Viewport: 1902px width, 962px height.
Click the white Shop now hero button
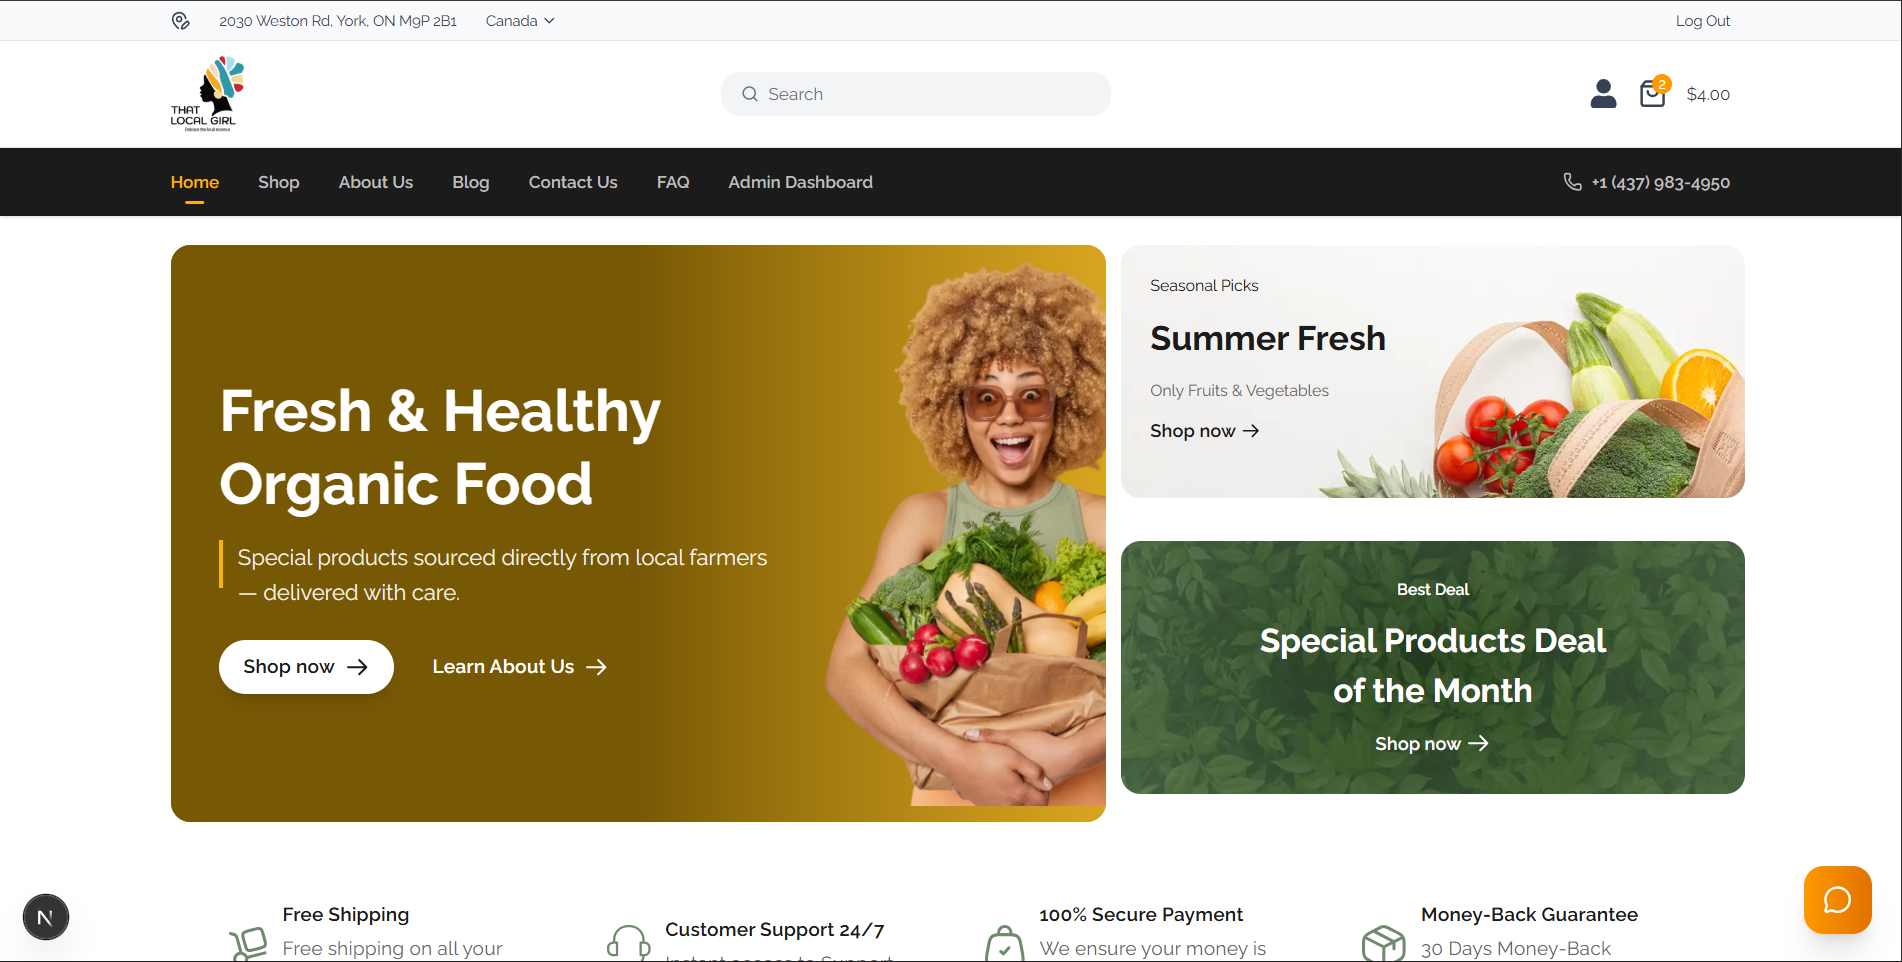click(306, 667)
